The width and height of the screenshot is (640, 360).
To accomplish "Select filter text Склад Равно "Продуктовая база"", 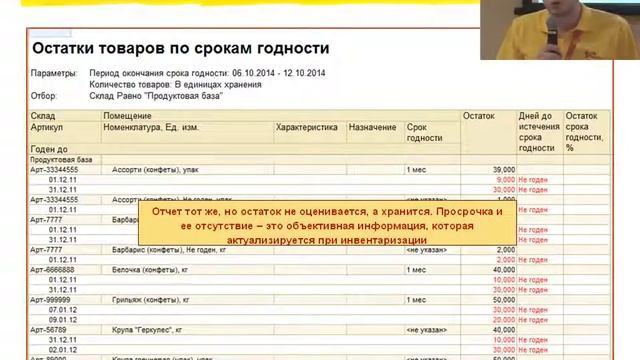I will (156, 96).
